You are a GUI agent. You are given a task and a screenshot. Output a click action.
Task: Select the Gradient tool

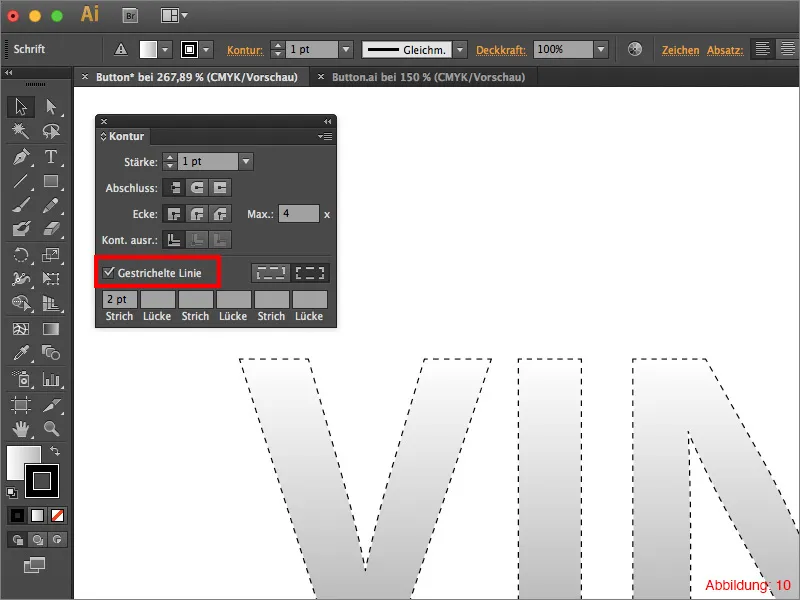[51, 329]
